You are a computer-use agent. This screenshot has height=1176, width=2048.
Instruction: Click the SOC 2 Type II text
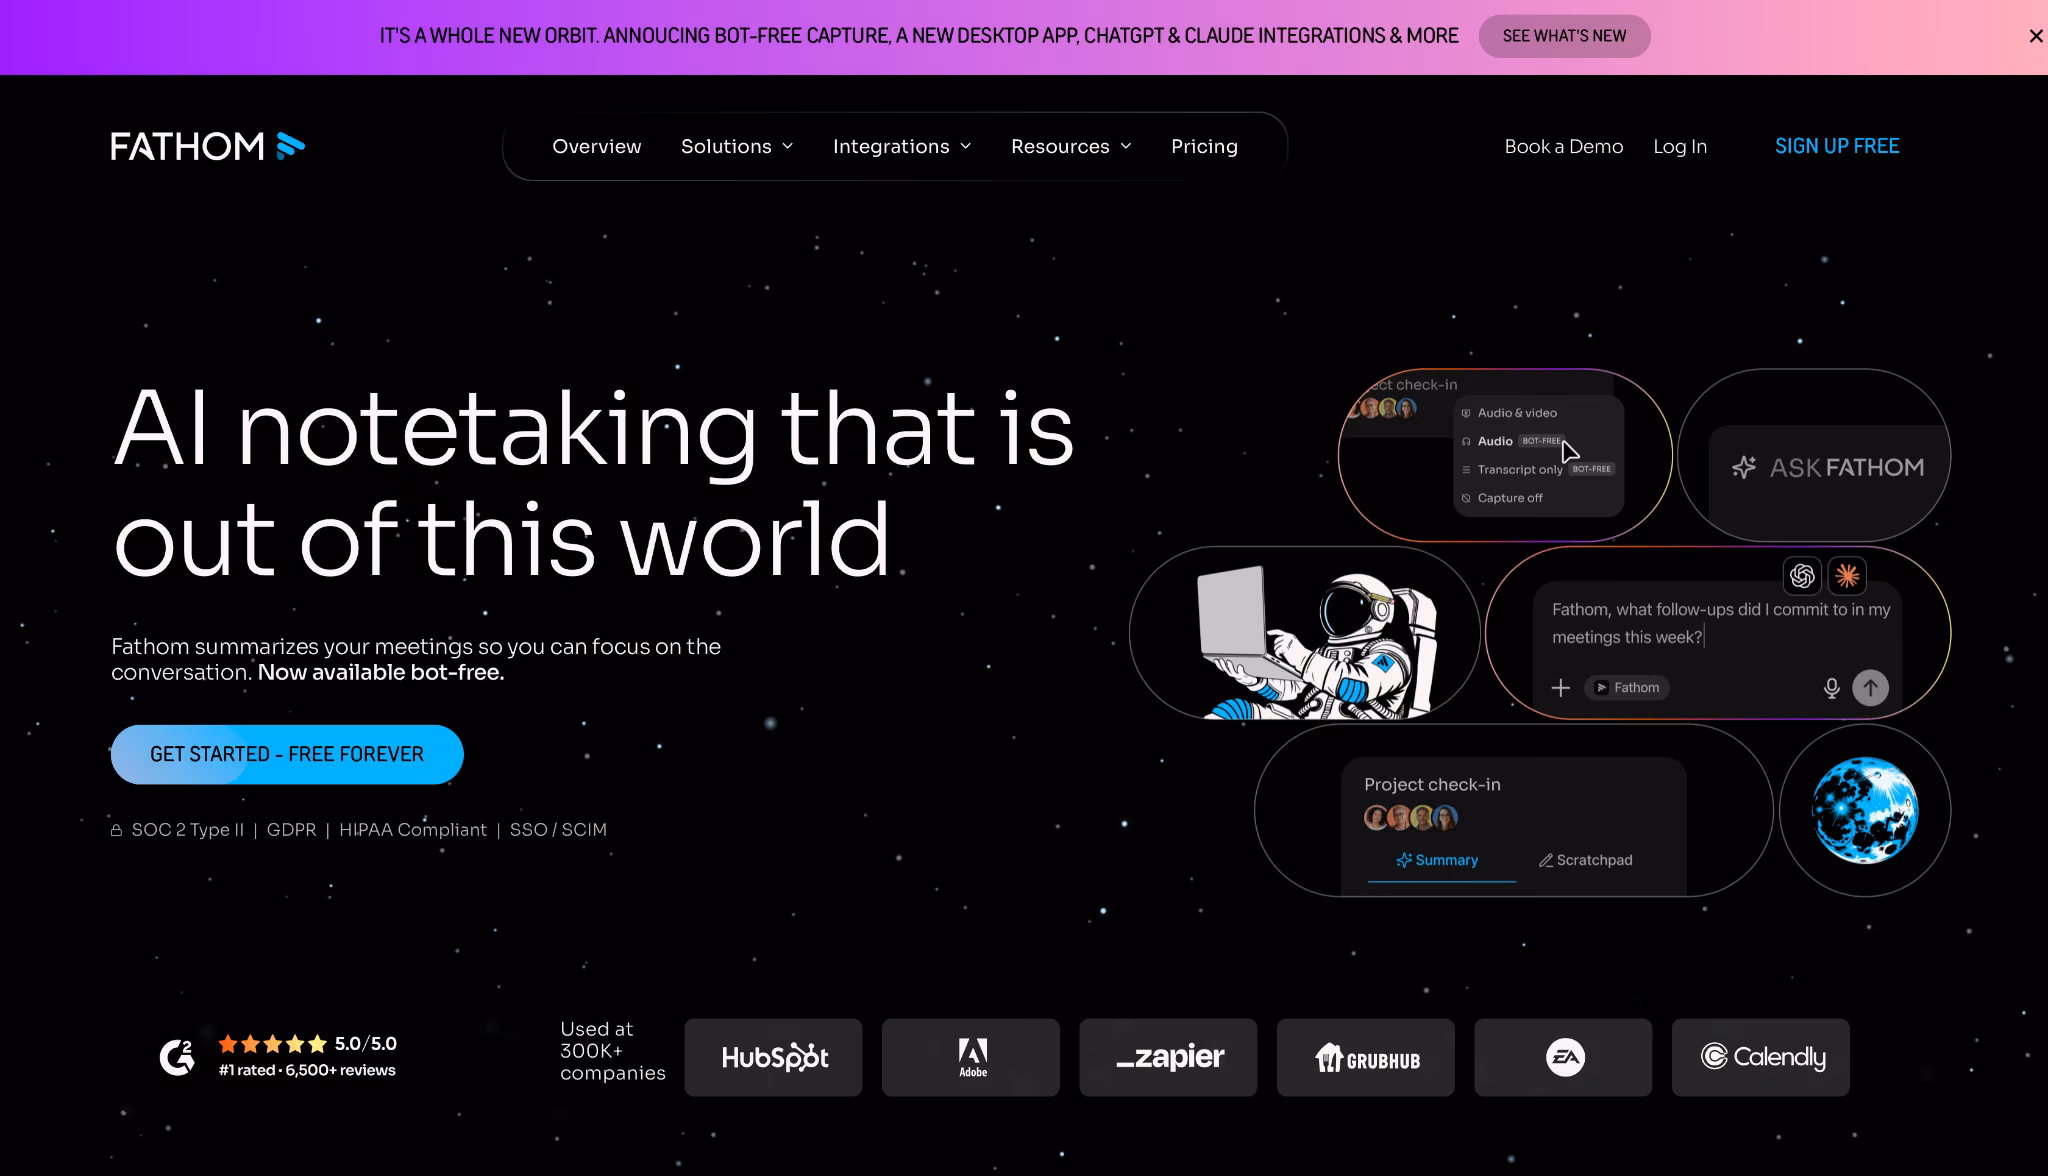click(x=188, y=830)
